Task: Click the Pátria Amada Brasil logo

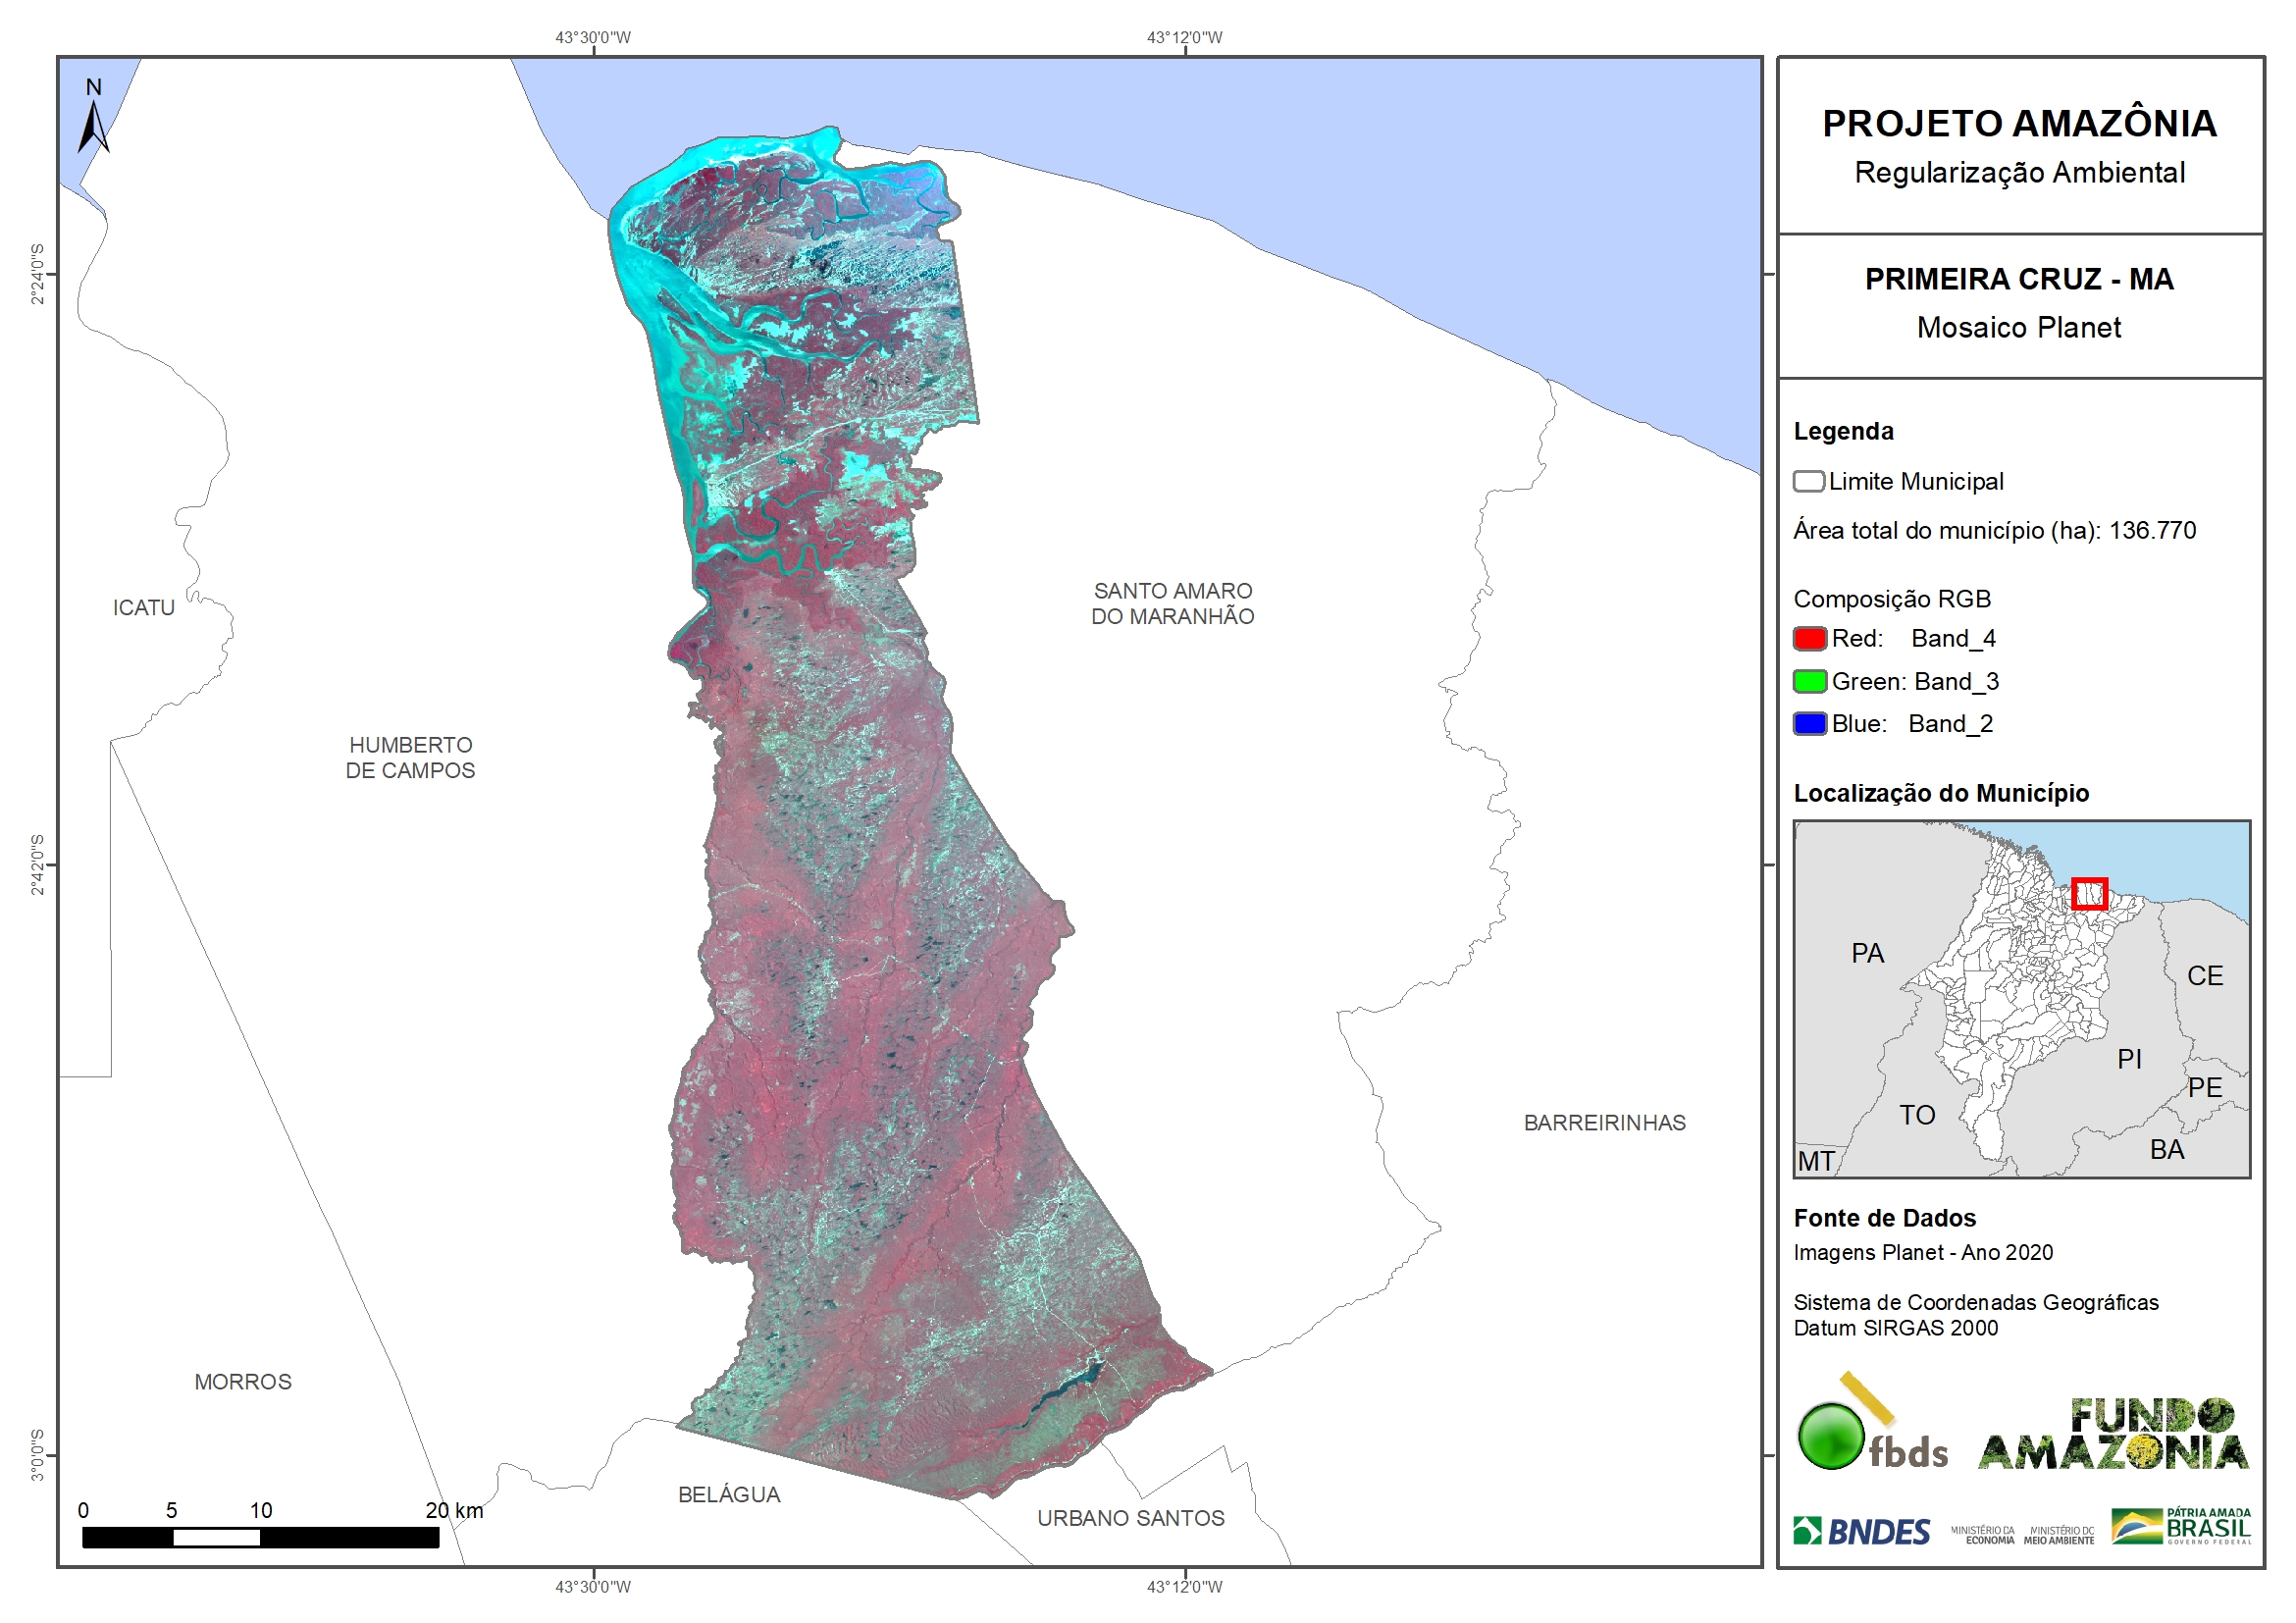Action: 2181,1527
